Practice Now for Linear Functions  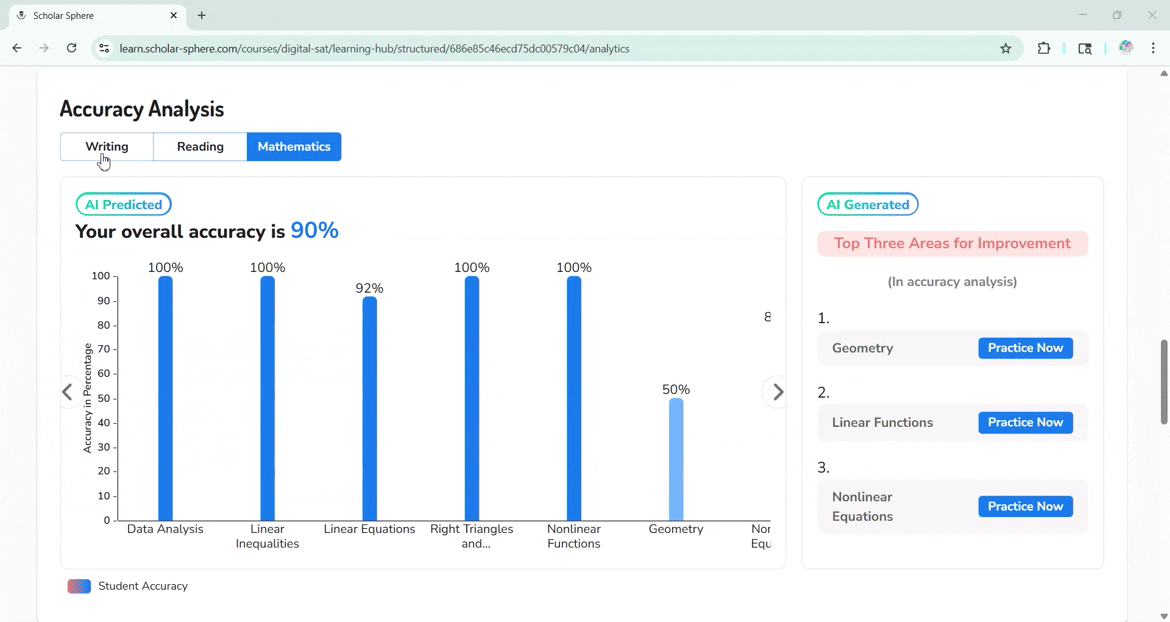tap(1025, 422)
